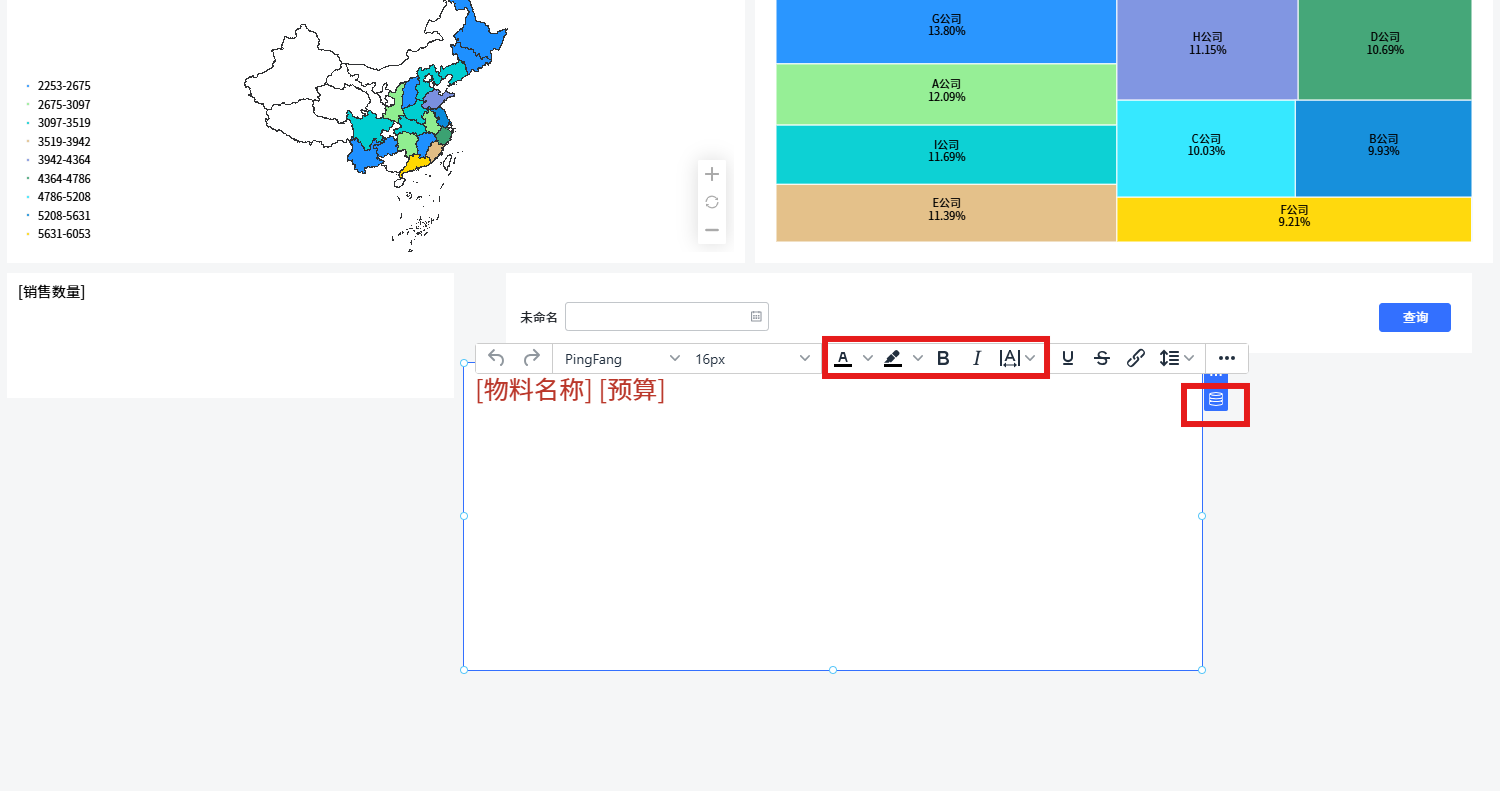The width and height of the screenshot is (1500, 791).
Task: Apply strikethrough to text
Action: click(1101, 358)
